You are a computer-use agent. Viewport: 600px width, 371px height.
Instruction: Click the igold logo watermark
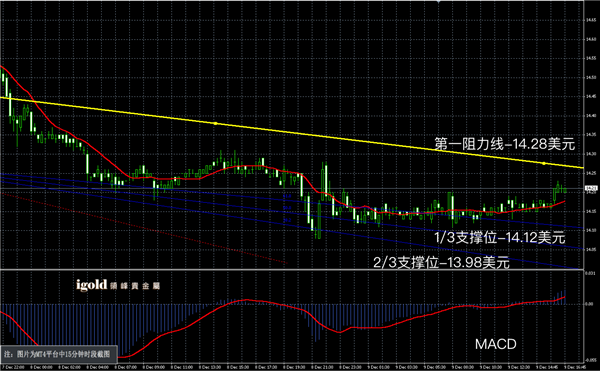click(118, 285)
